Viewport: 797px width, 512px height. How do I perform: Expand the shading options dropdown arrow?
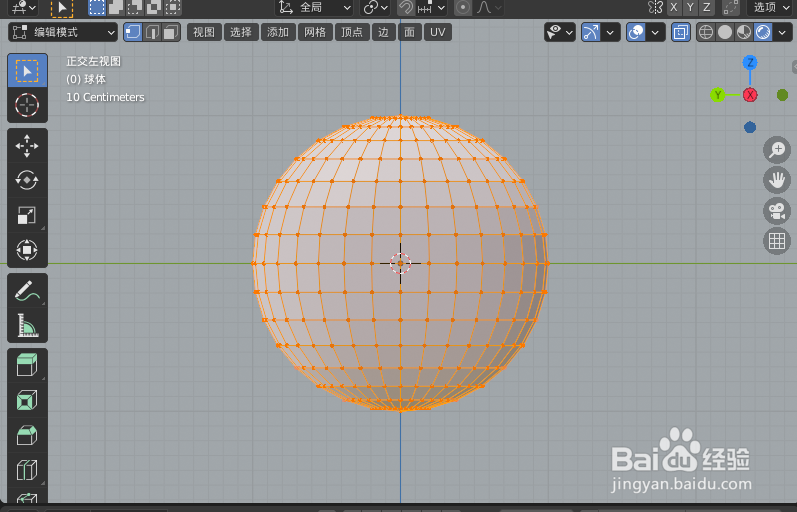coord(782,33)
